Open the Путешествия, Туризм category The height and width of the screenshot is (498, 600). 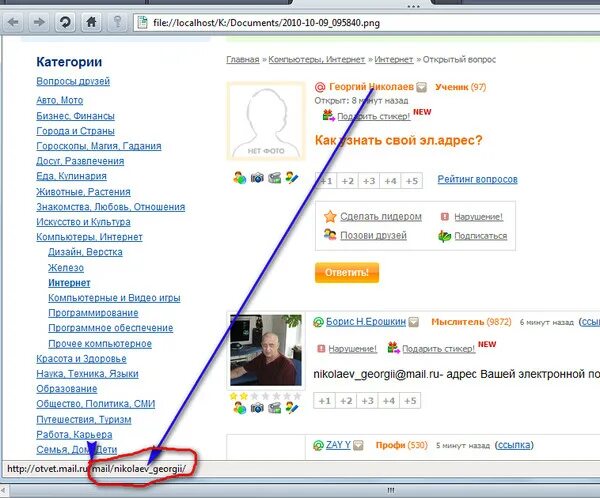(84, 420)
